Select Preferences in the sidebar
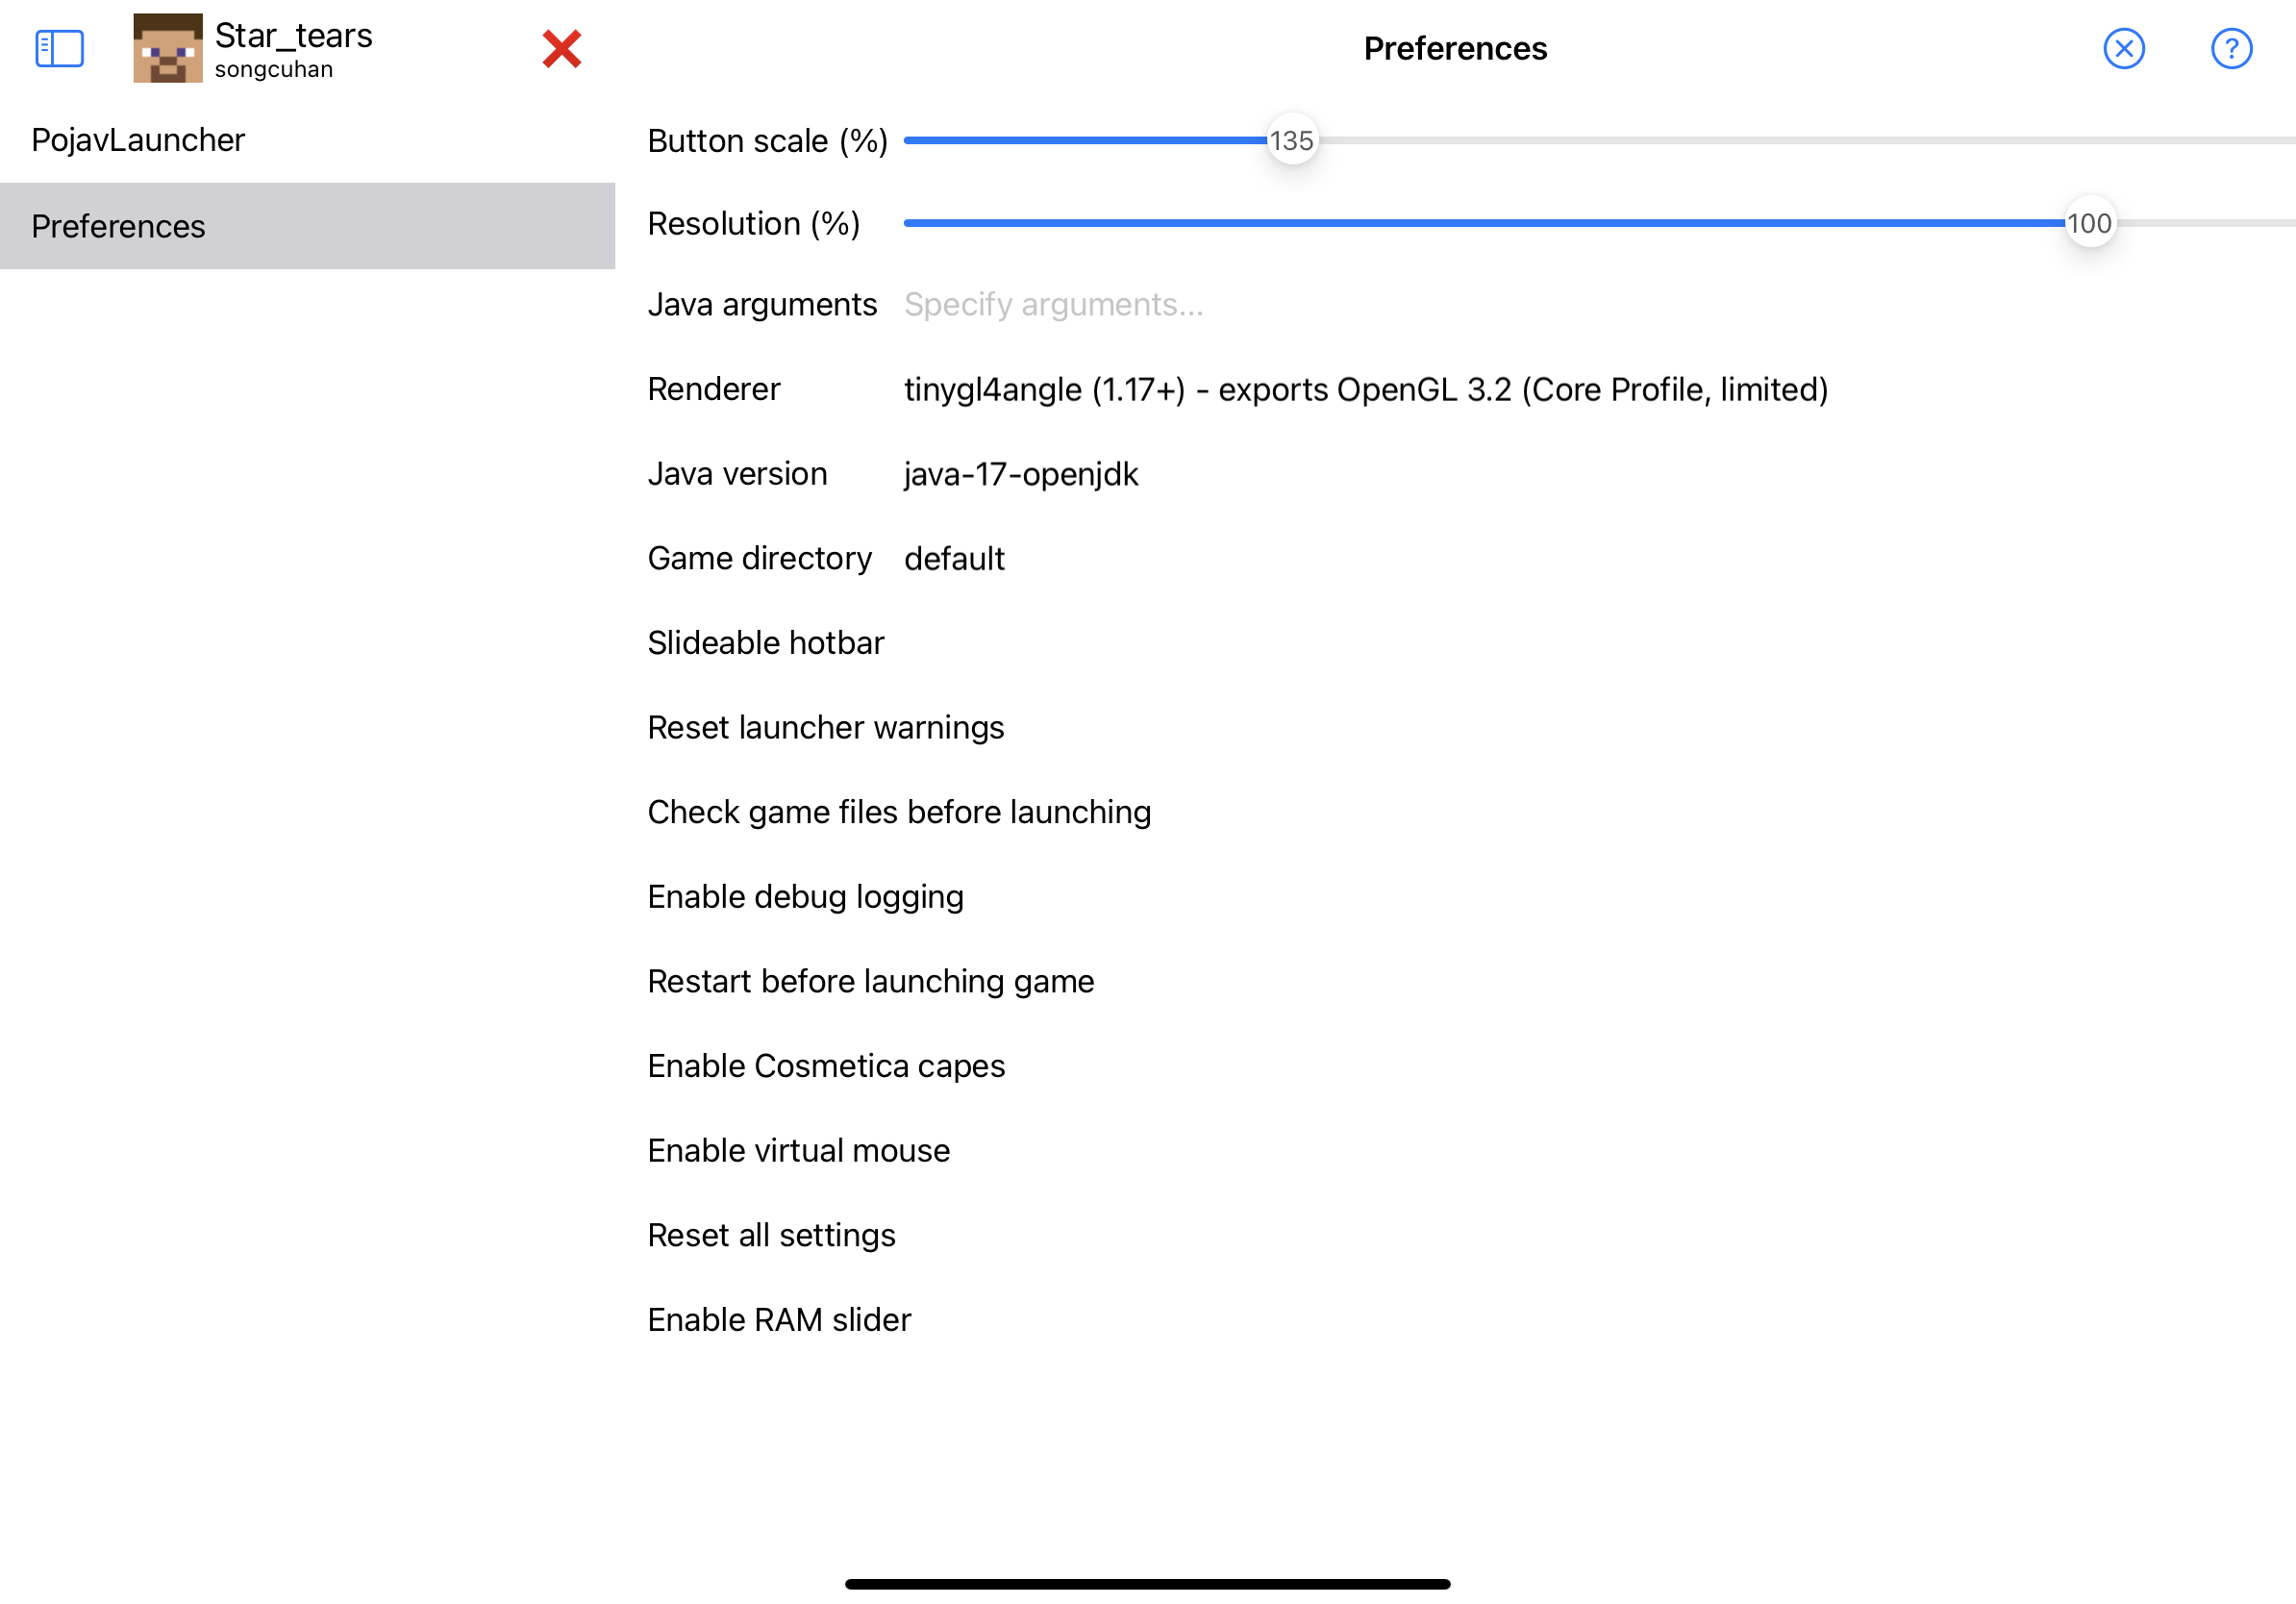Image resolution: width=2296 pixels, height=1604 pixels. [x=307, y=226]
